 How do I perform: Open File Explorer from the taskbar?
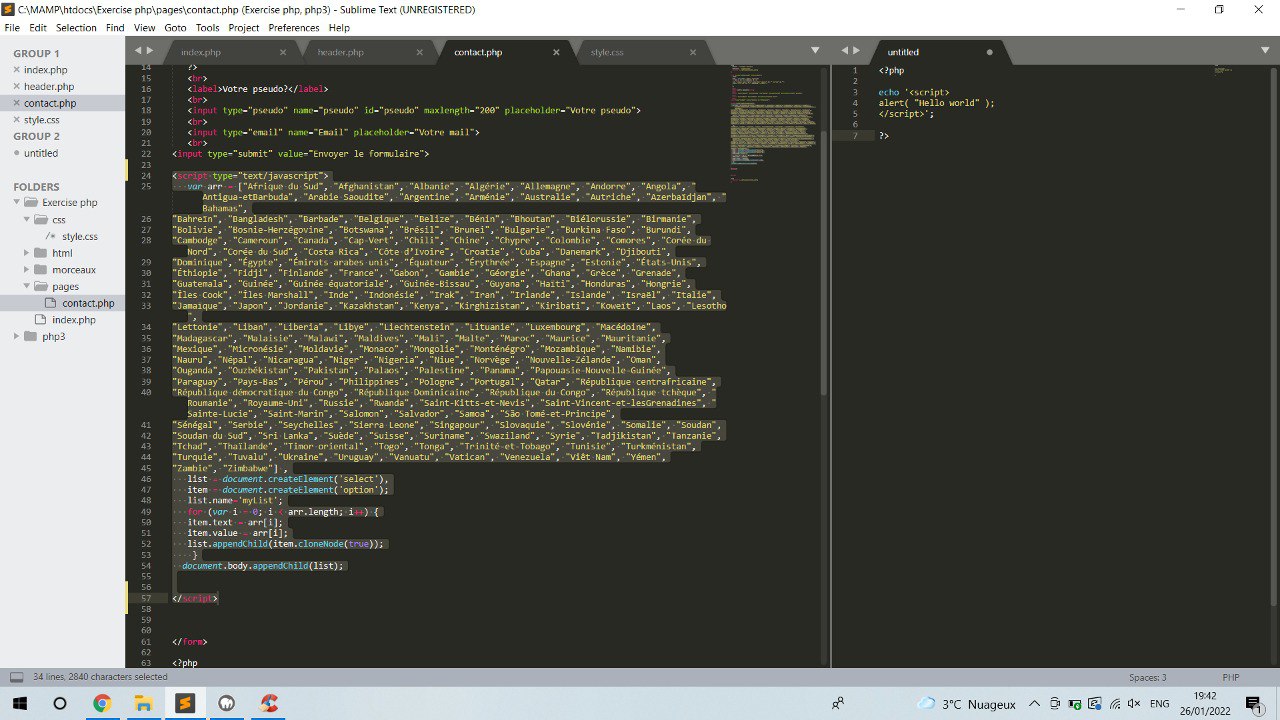tap(143, 703)
